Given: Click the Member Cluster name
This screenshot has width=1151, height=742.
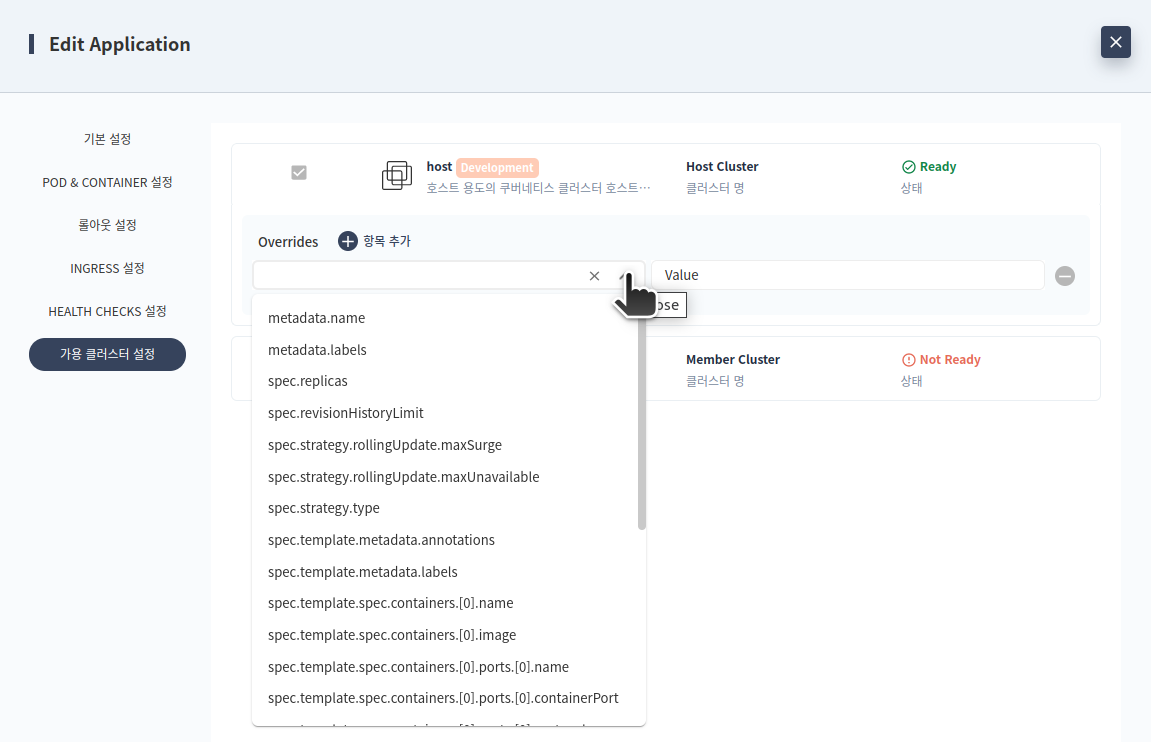Looking at the screenshot, I should (733, 360).
